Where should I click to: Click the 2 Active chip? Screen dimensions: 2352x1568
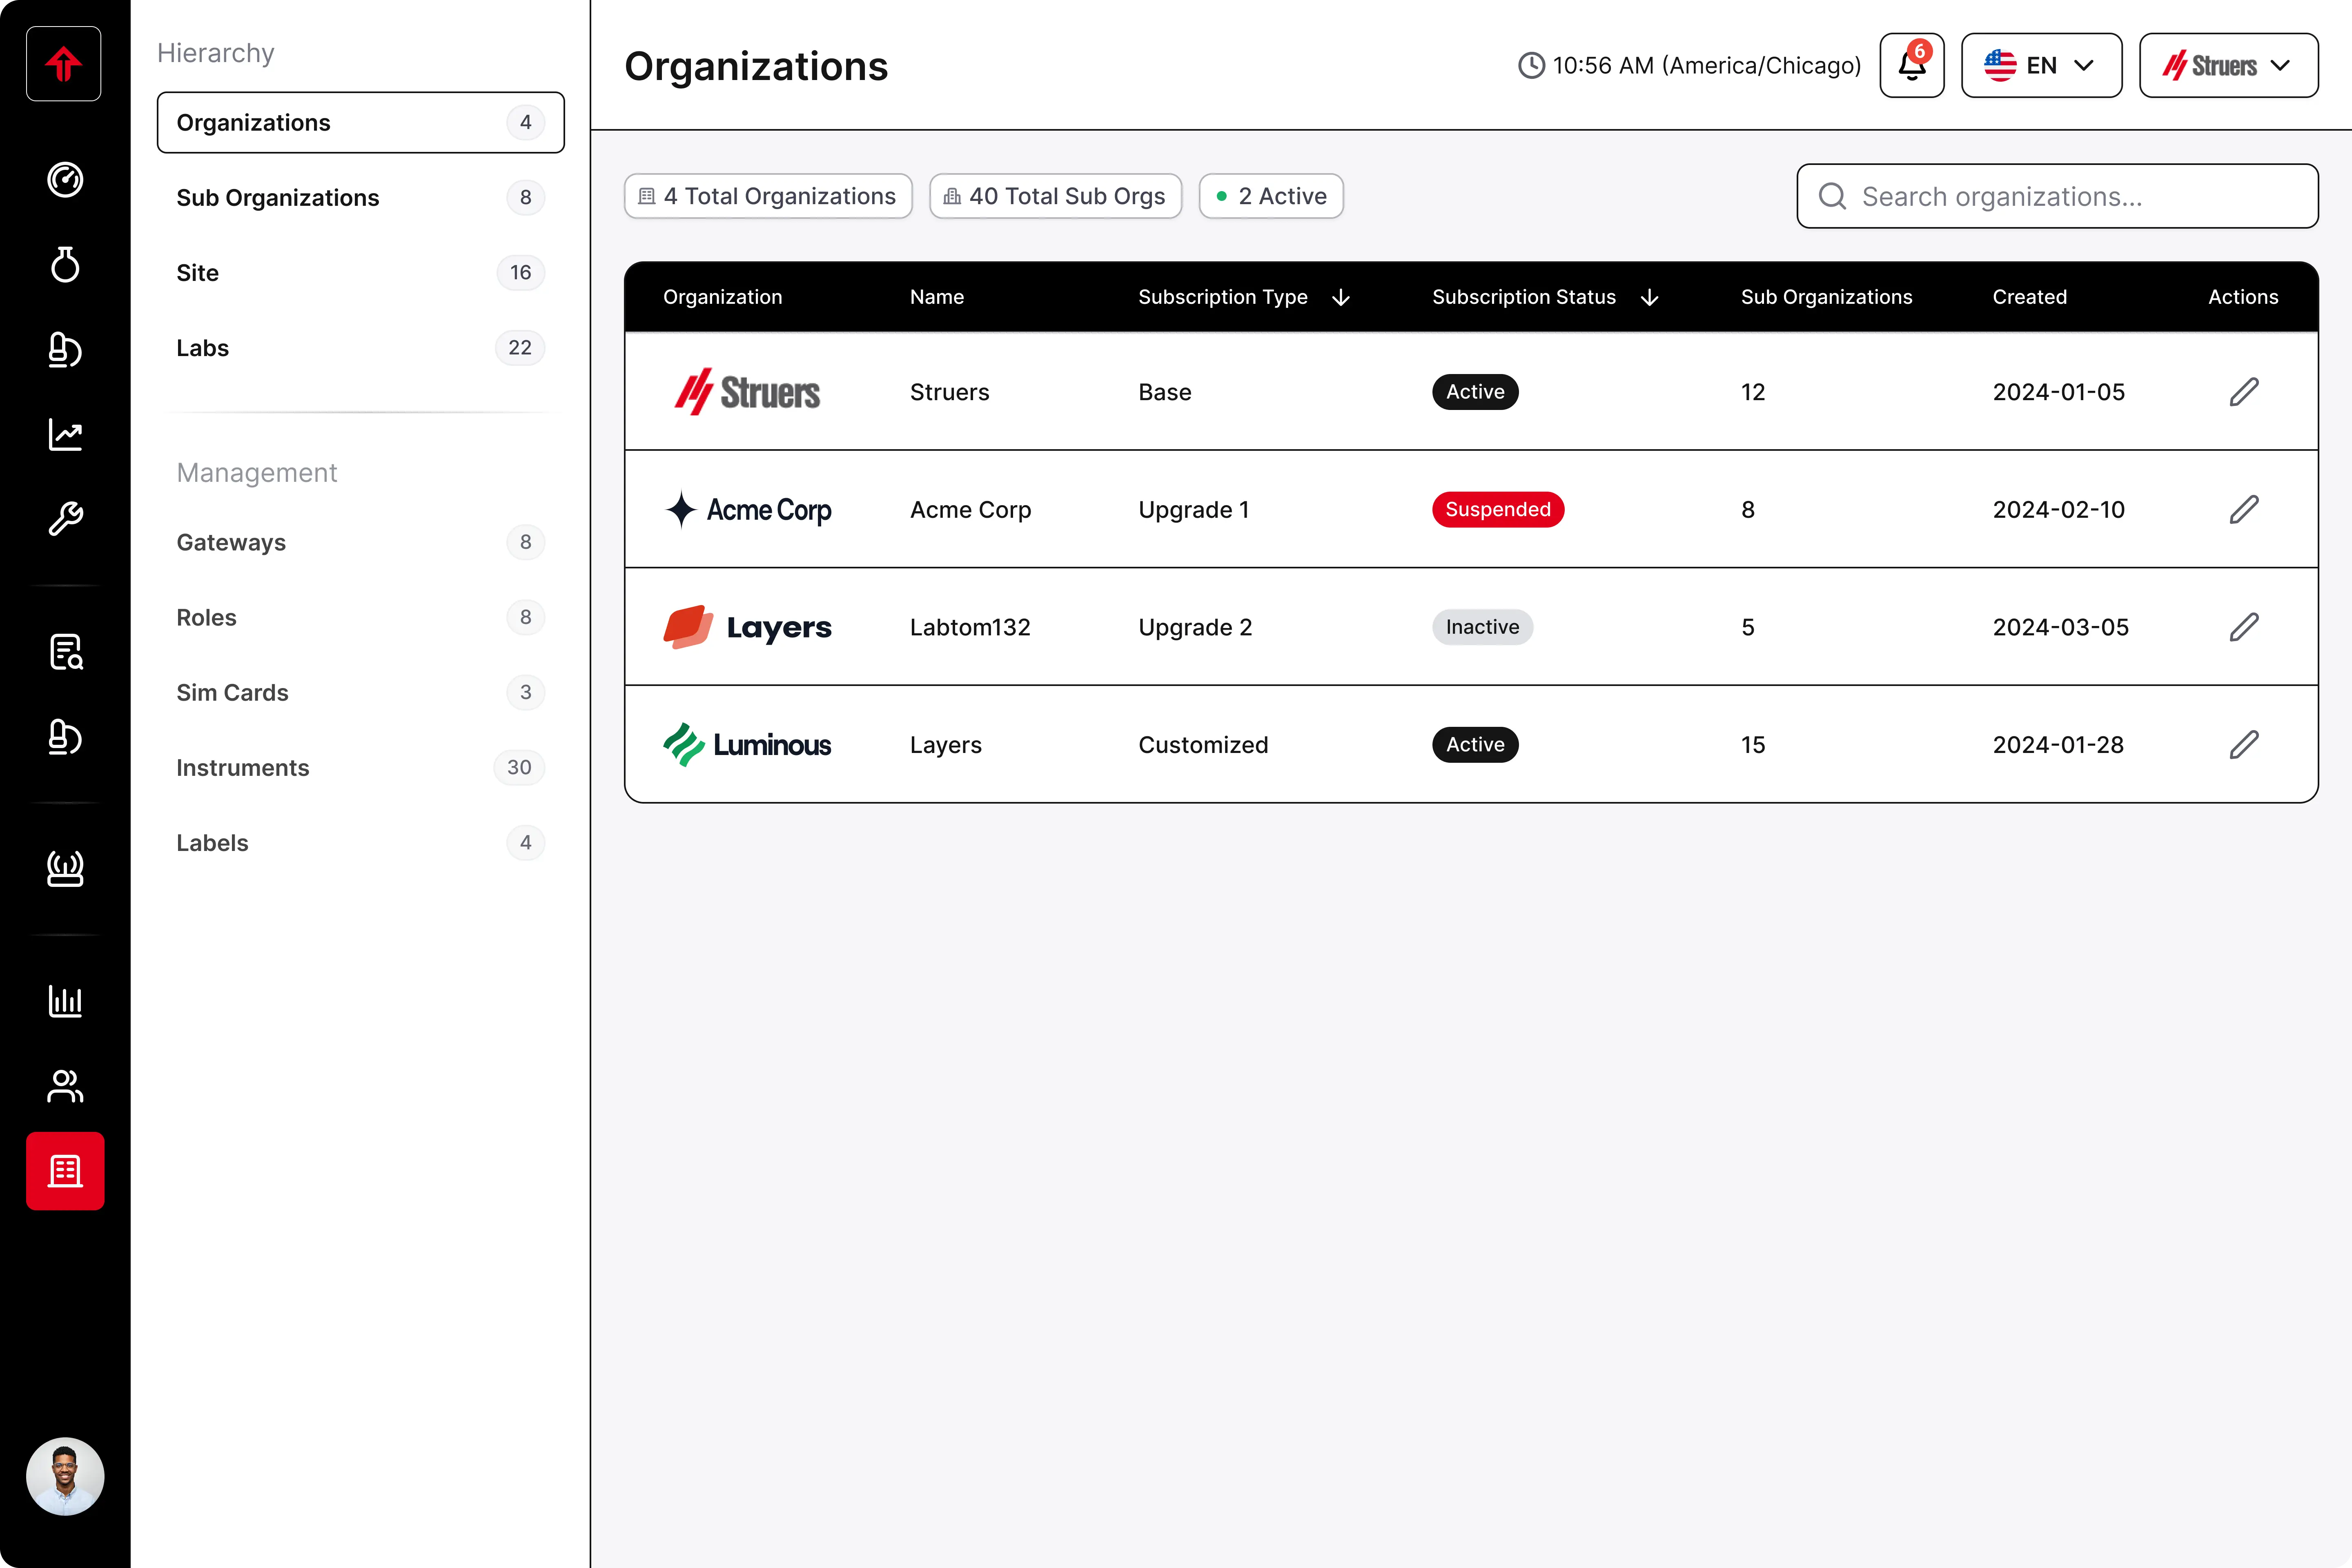point(1271,196)
